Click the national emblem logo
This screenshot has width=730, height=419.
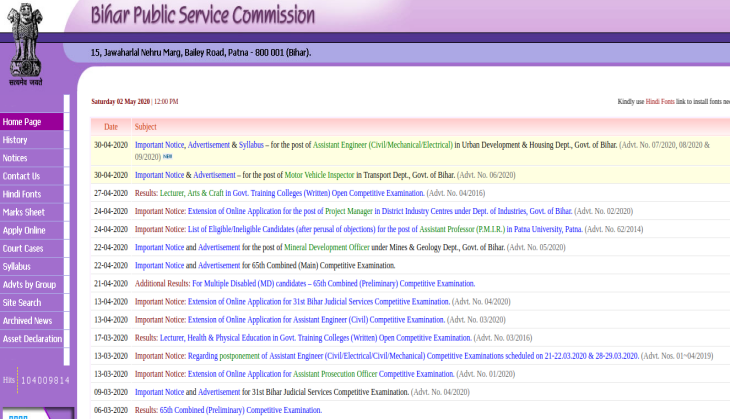[26, 44]
